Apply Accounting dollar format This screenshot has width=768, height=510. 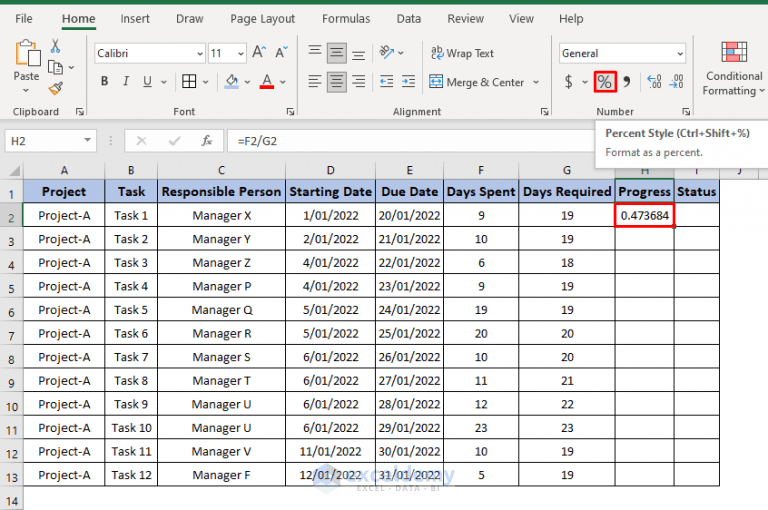[568, 81]
